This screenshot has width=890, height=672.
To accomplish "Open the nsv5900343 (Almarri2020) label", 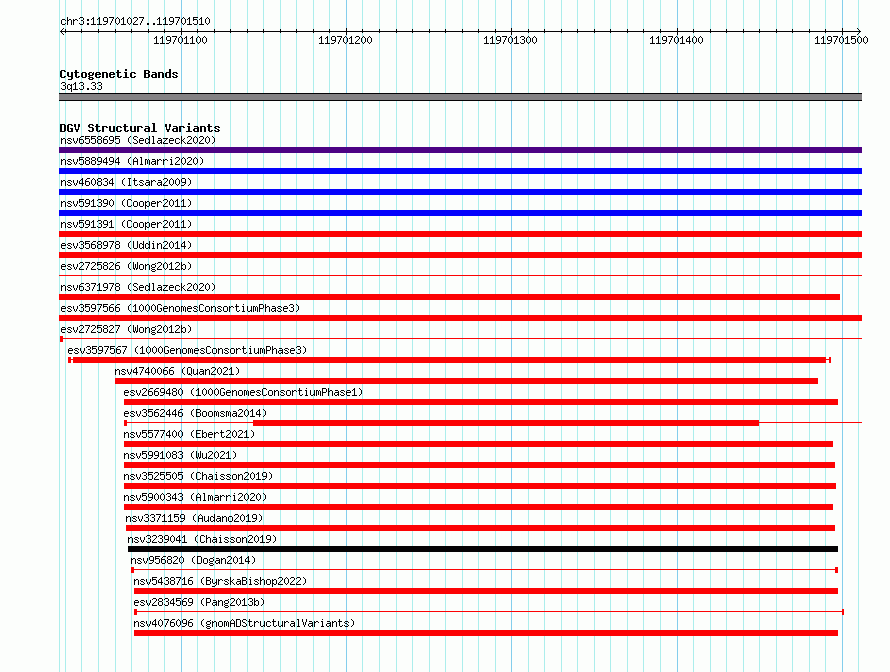I will [x=195, y=497].
